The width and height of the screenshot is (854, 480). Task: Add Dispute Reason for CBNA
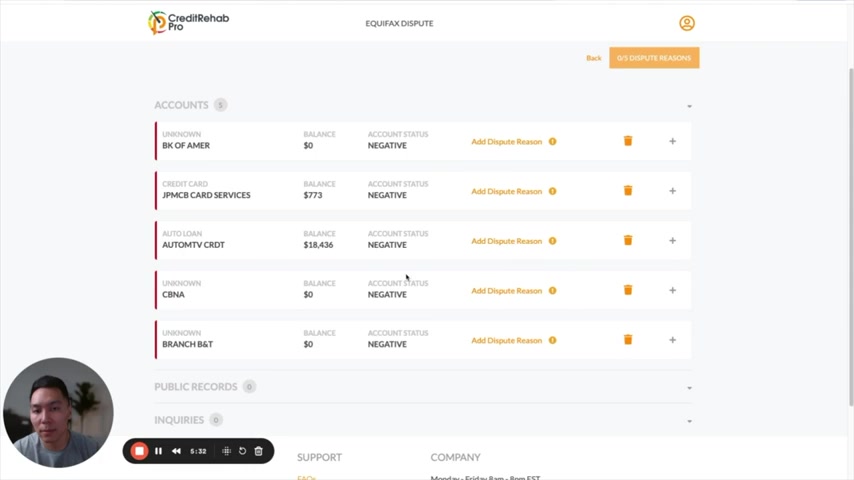tap(507, 290)
